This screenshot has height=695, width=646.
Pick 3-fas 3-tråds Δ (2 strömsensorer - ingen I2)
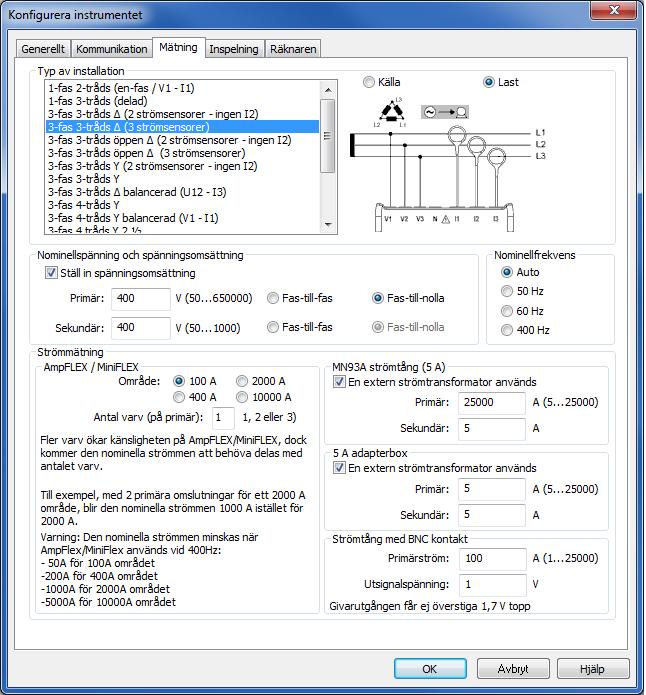click(x=182, y=114)
